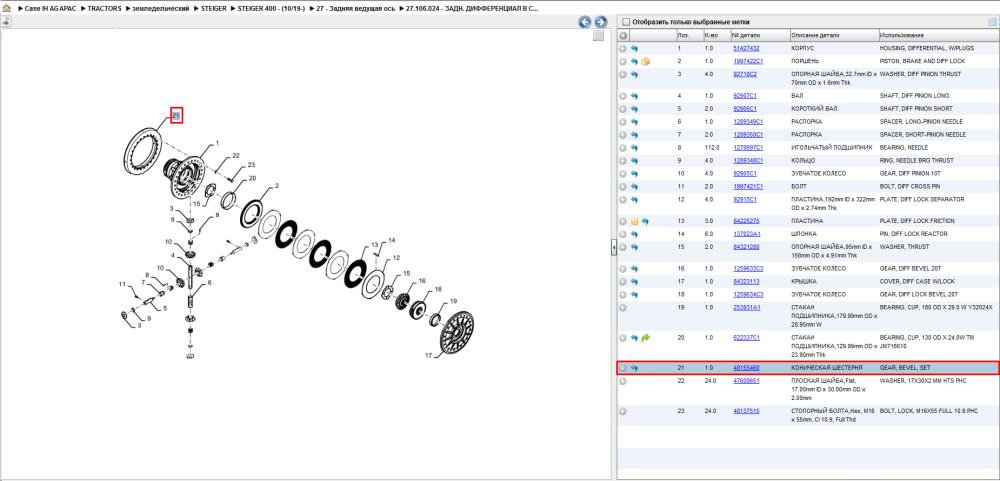Click the green arrow icon for part 622337C1
Viewport: 1000px width, 481px height.
pyautogui.click(x=645, y=337)
